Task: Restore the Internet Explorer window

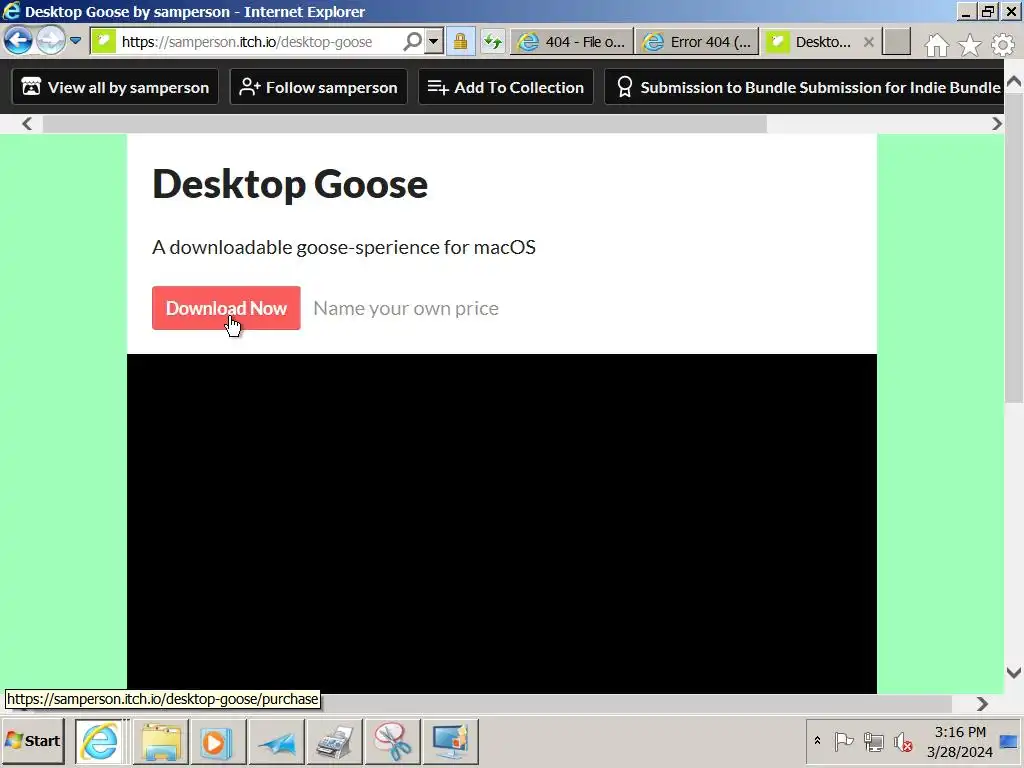Action: [989, 11]
